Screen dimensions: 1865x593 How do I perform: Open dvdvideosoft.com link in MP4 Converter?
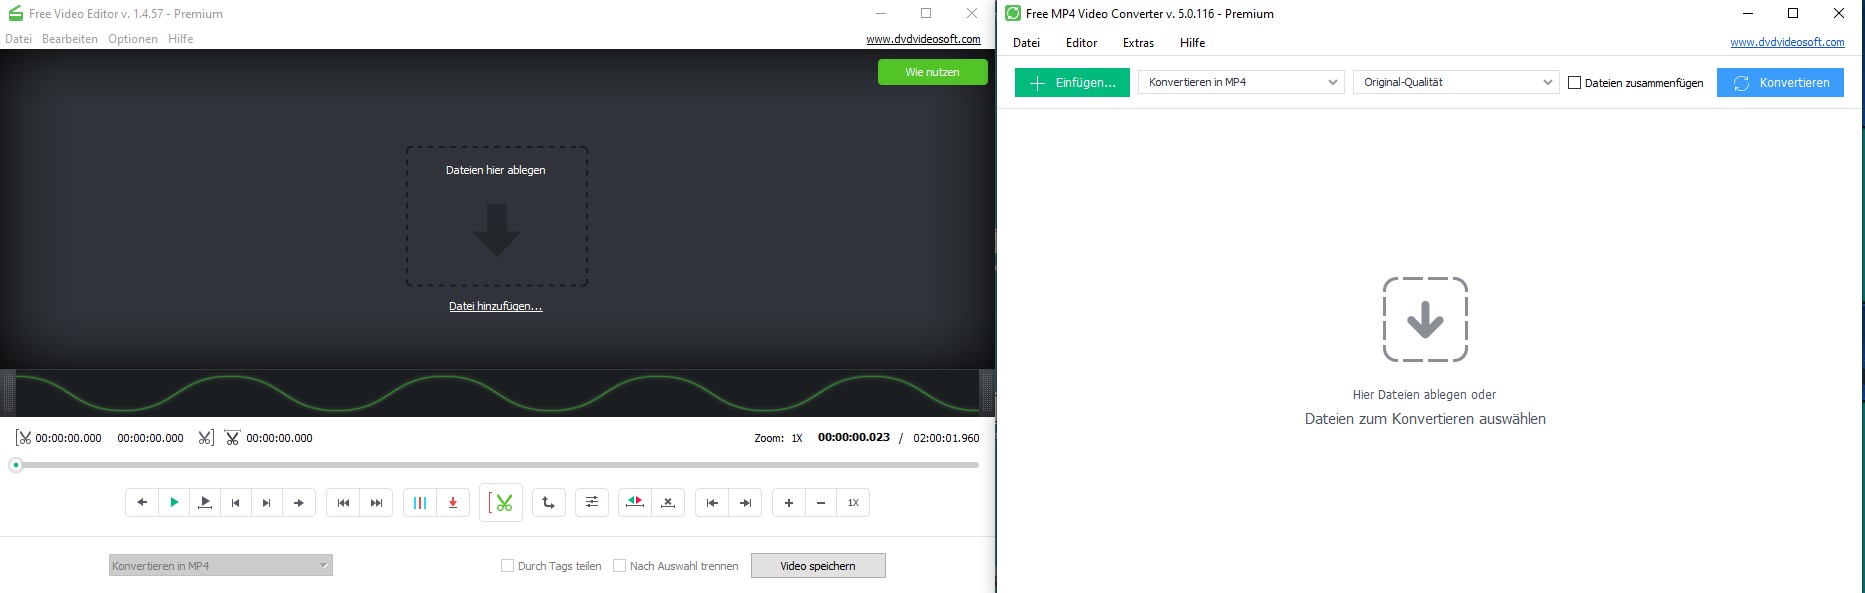point(1787,42)
